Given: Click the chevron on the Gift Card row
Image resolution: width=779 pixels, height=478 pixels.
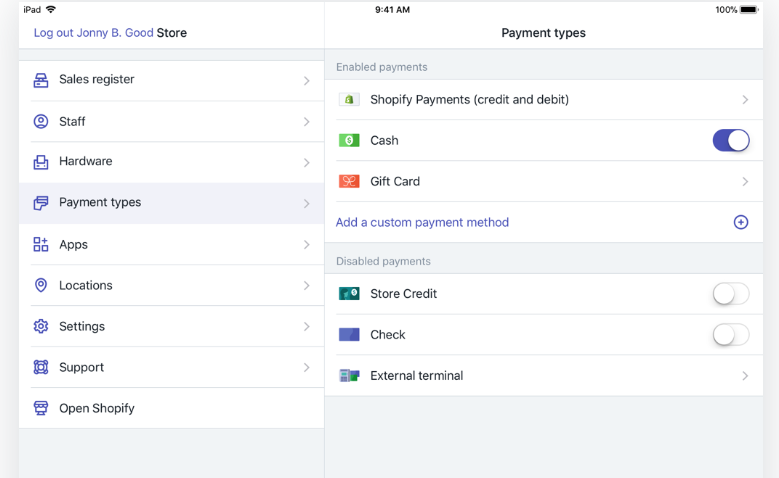Looking at the screenshot, I should pyautogui.click(x=745, y=182).
